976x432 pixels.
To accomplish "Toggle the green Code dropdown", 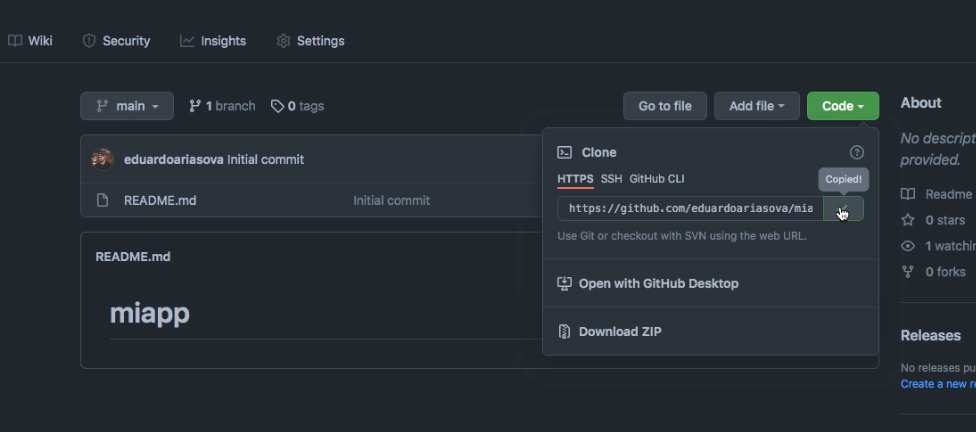I will (843, 106).
